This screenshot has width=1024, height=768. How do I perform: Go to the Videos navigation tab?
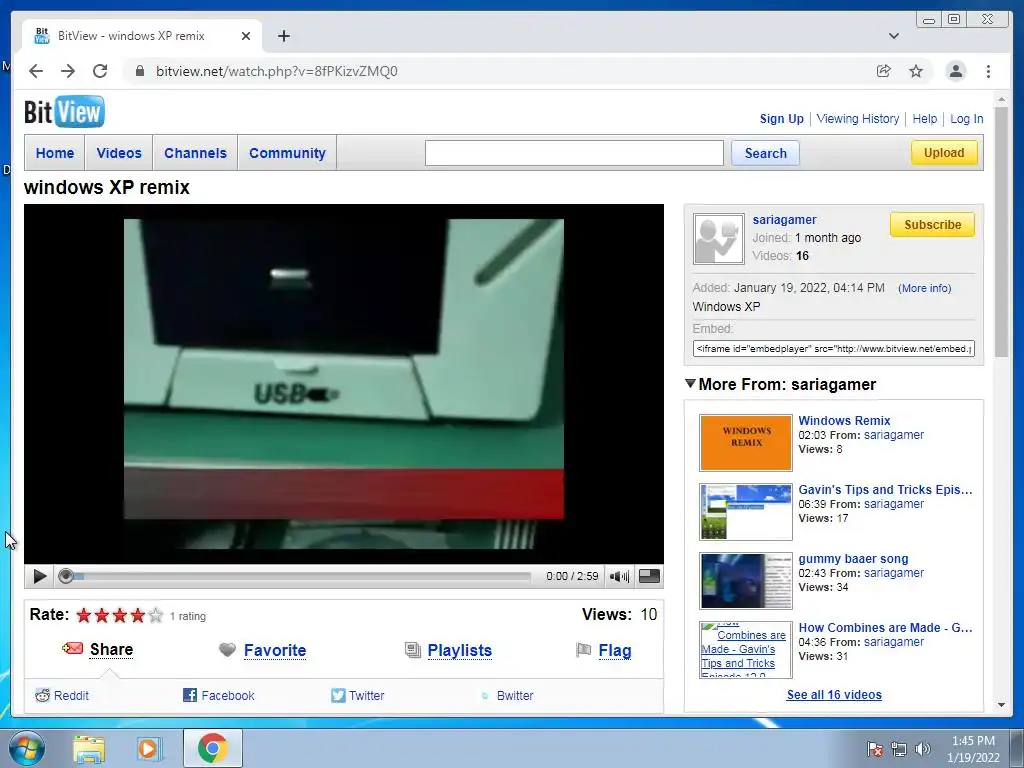119,153
